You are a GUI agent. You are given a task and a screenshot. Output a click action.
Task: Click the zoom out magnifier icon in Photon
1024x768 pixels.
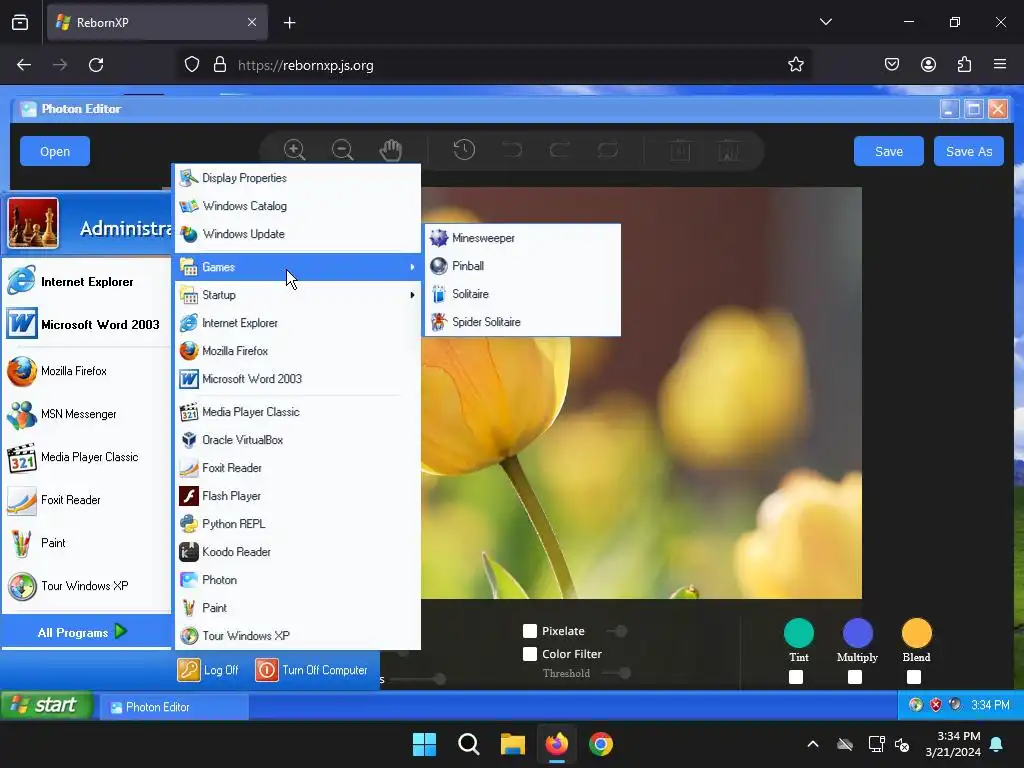click(342, 150)
